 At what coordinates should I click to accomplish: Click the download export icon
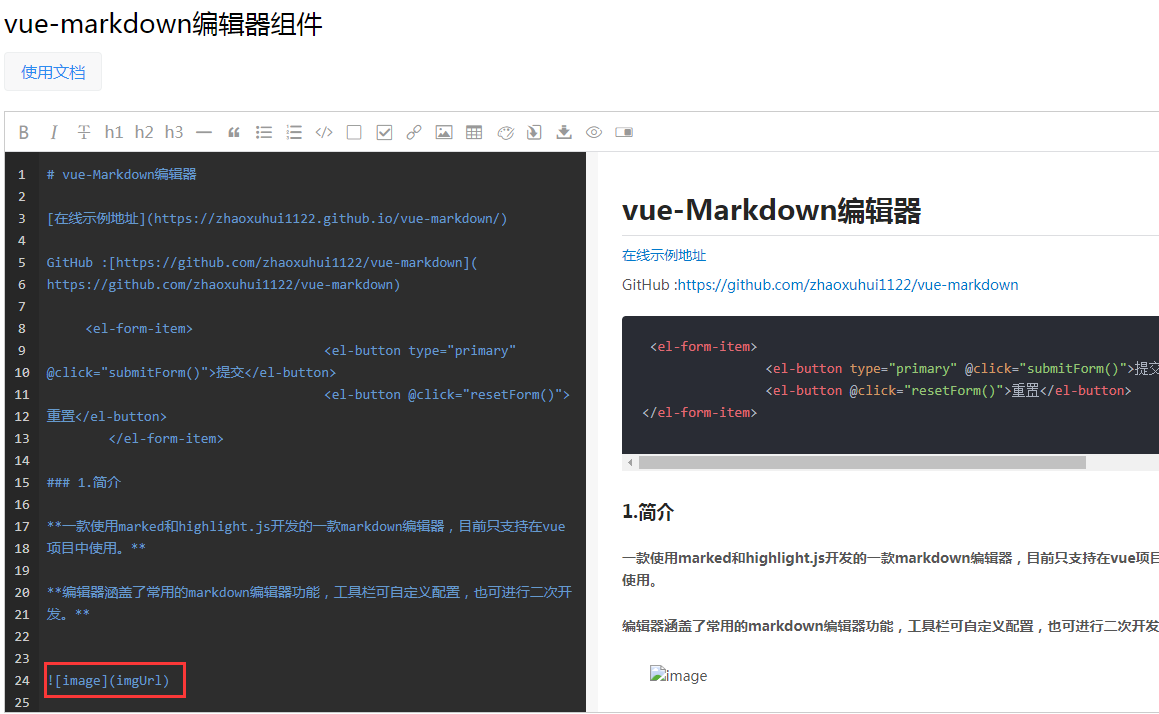(564, 132)
